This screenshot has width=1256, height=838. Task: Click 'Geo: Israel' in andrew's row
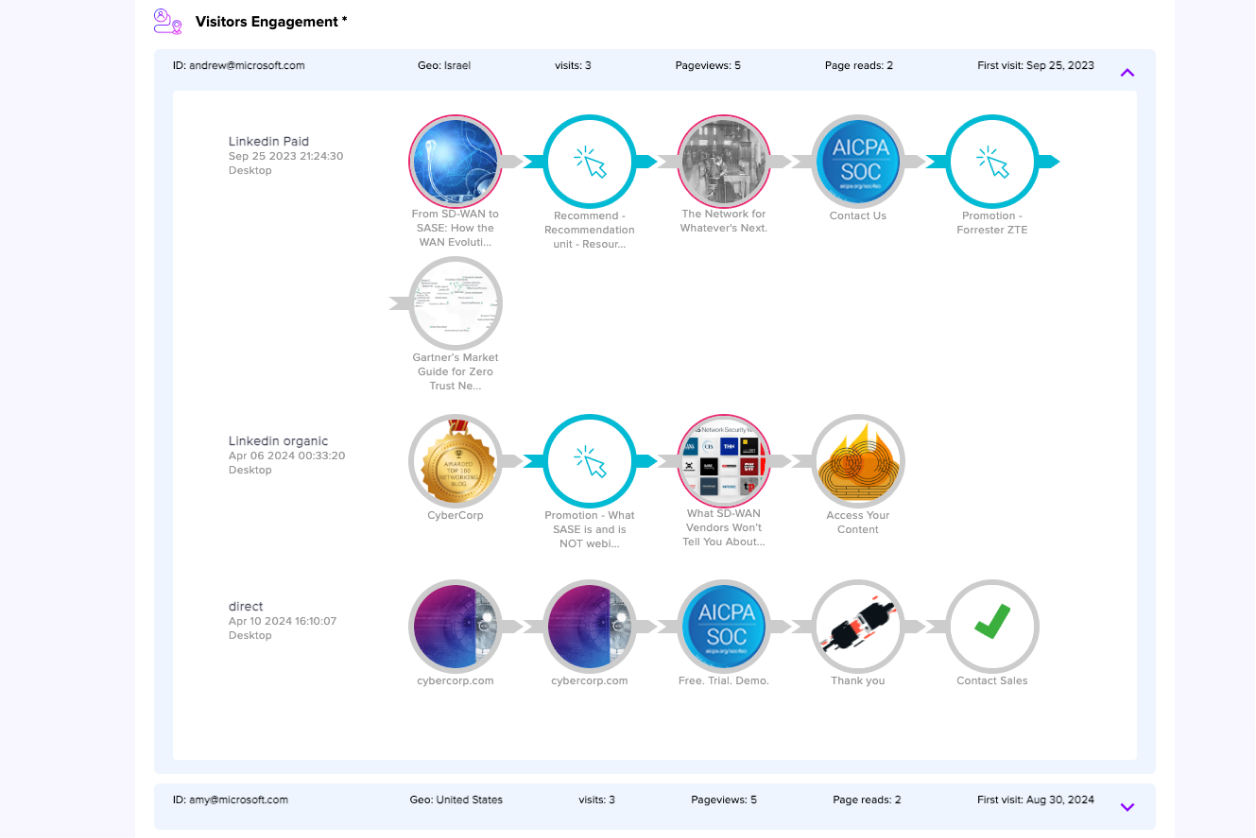[444, 66]
